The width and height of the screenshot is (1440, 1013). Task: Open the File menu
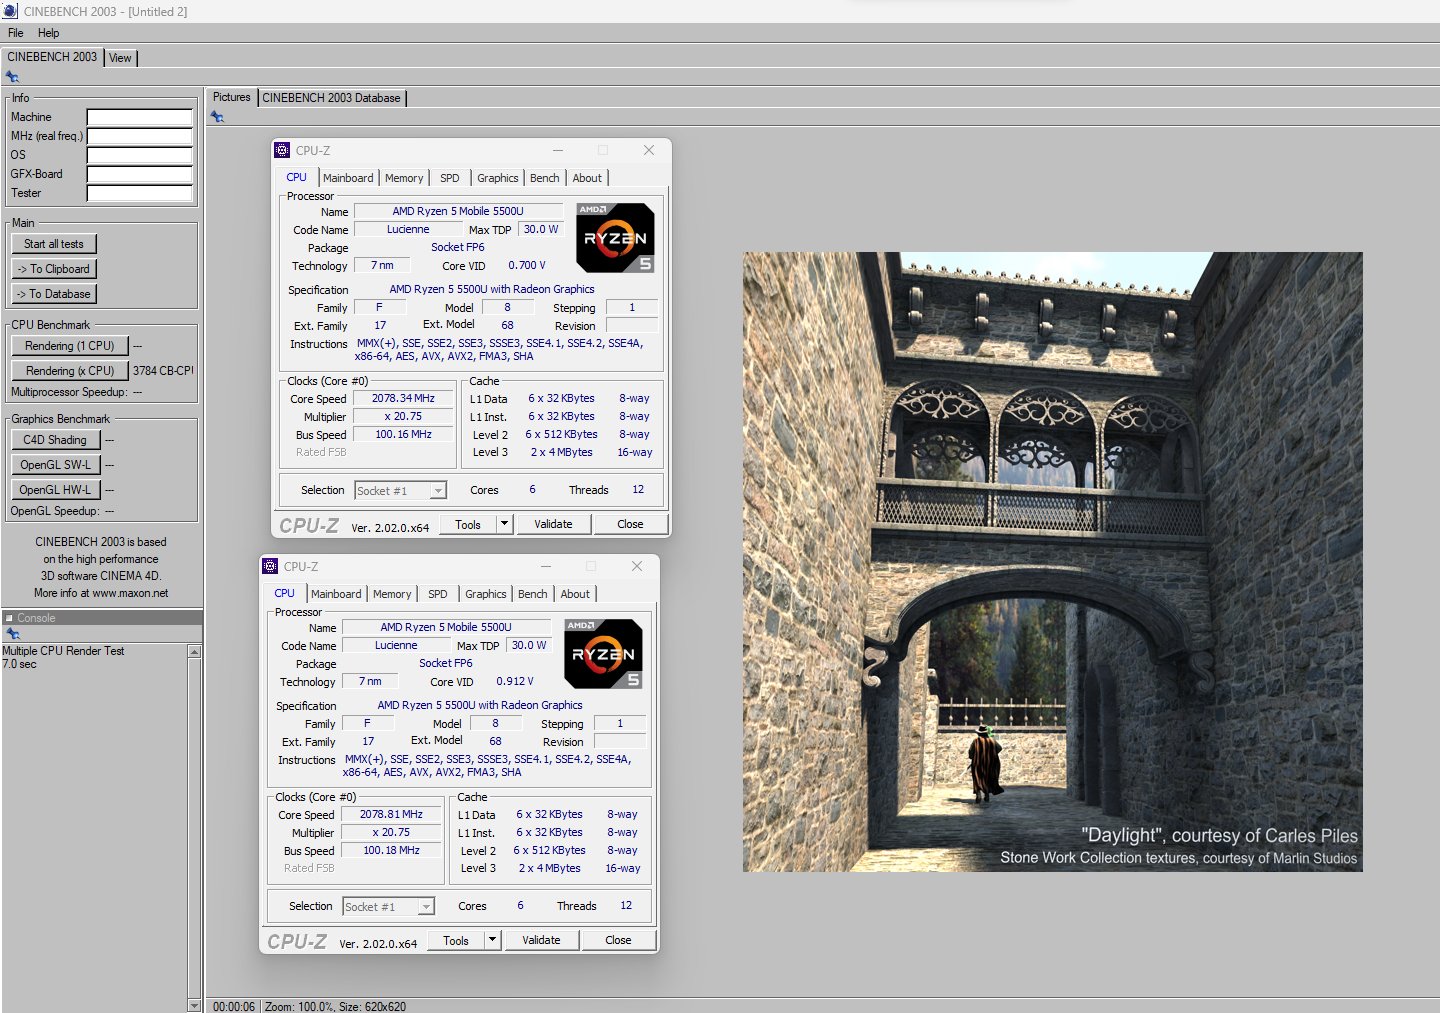(x=16, y=33)
